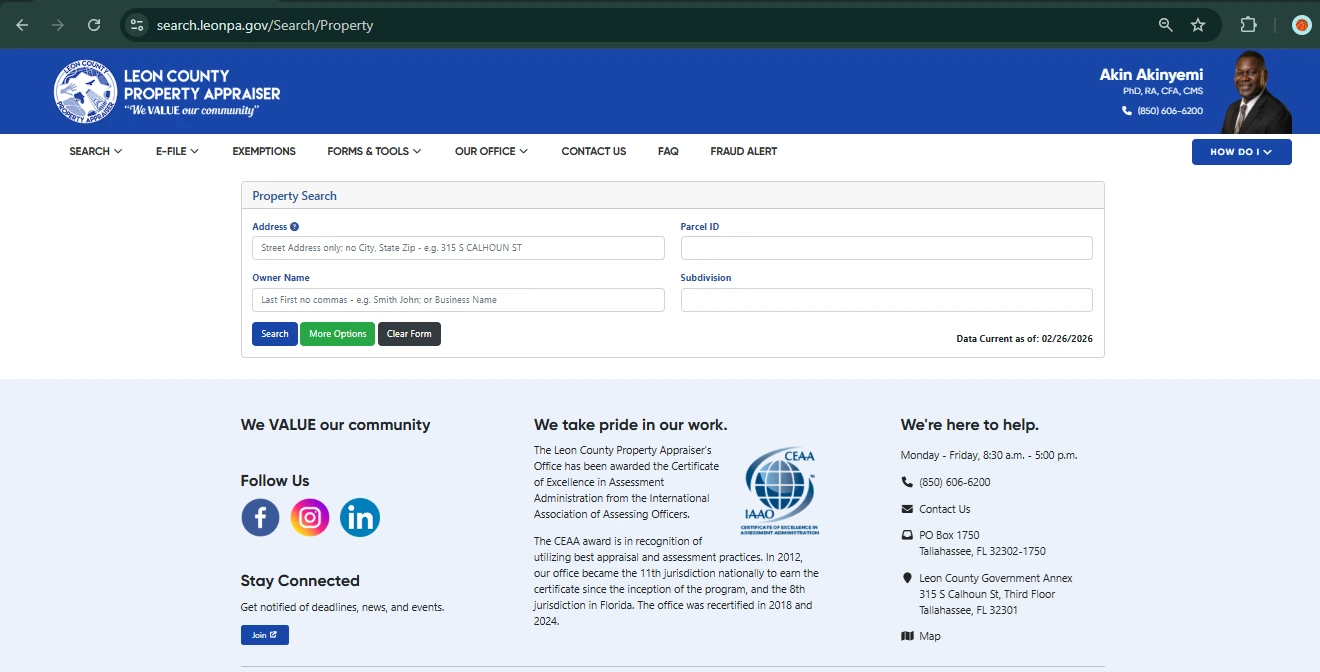Viewport: 1320px width, 672px height.
Task: Expand the SEARCH dropdown menu
Action: pos(95,151)
